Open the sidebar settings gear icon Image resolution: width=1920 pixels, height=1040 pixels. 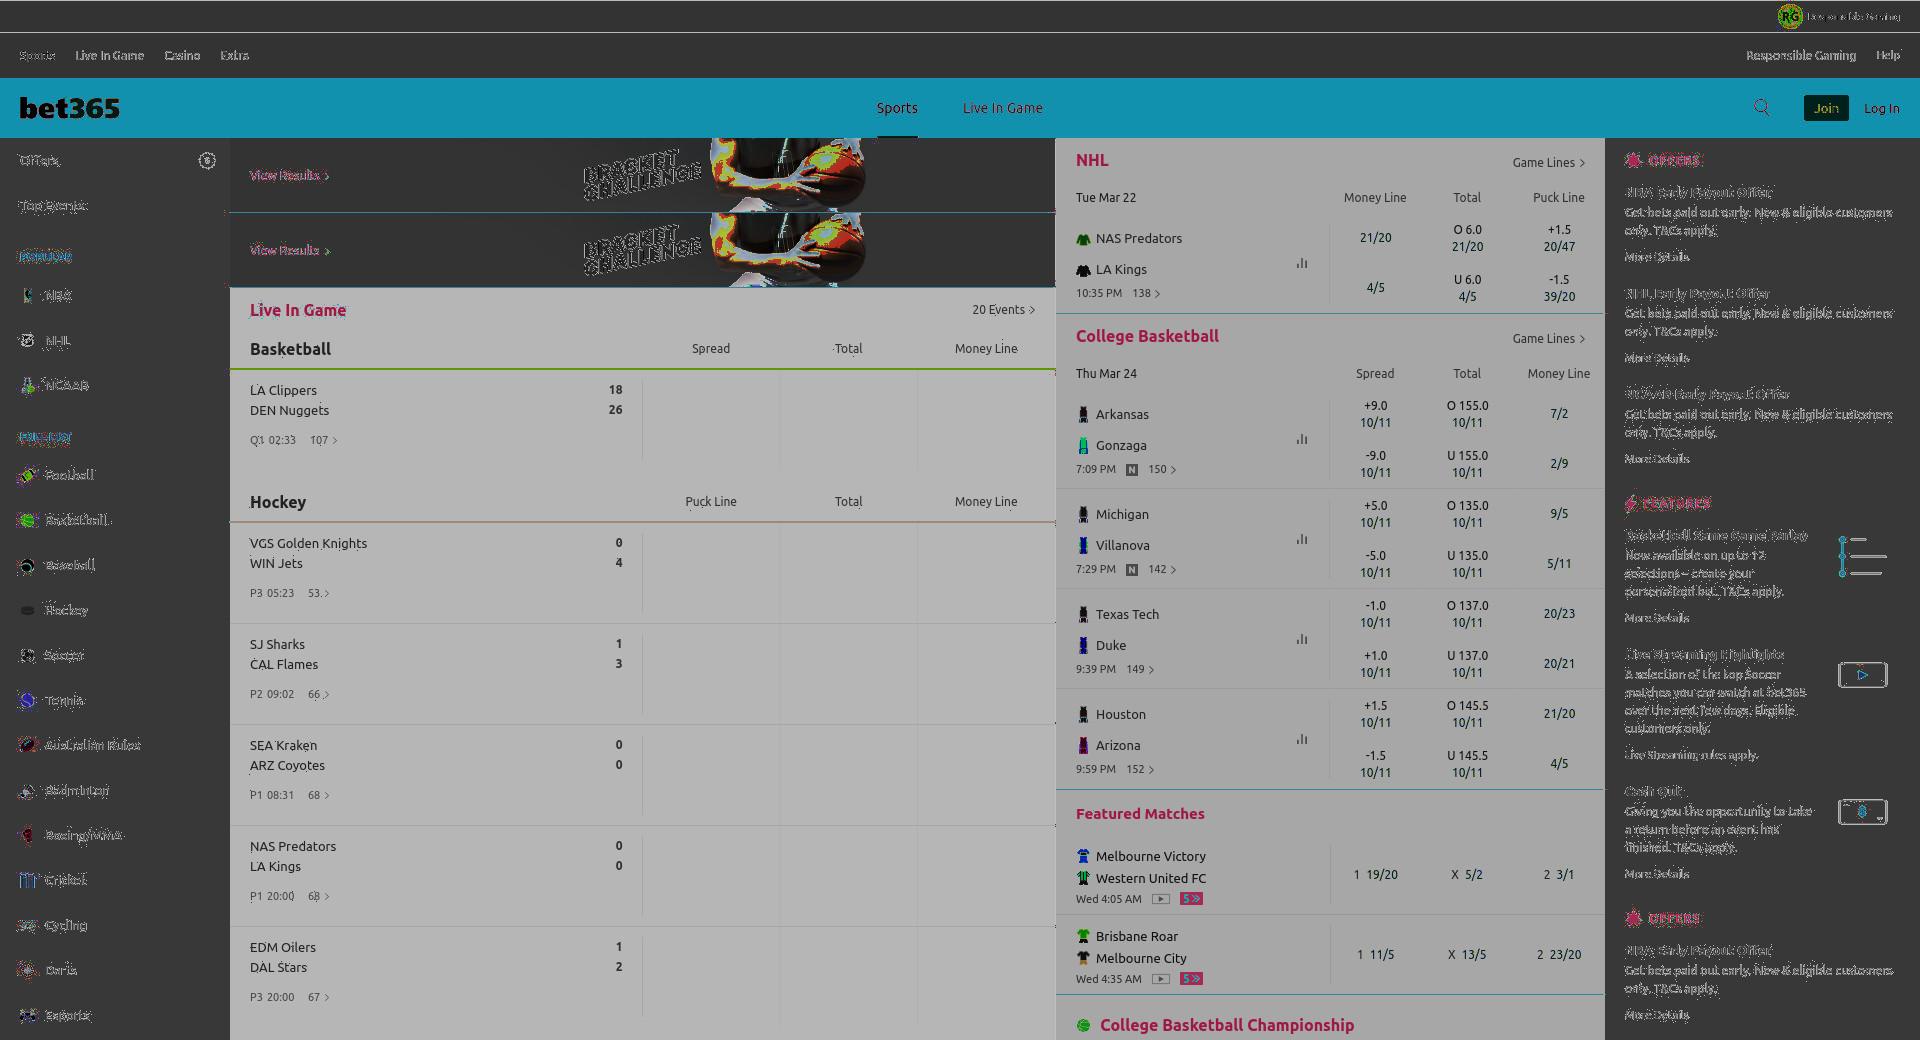tap(207, 161)
